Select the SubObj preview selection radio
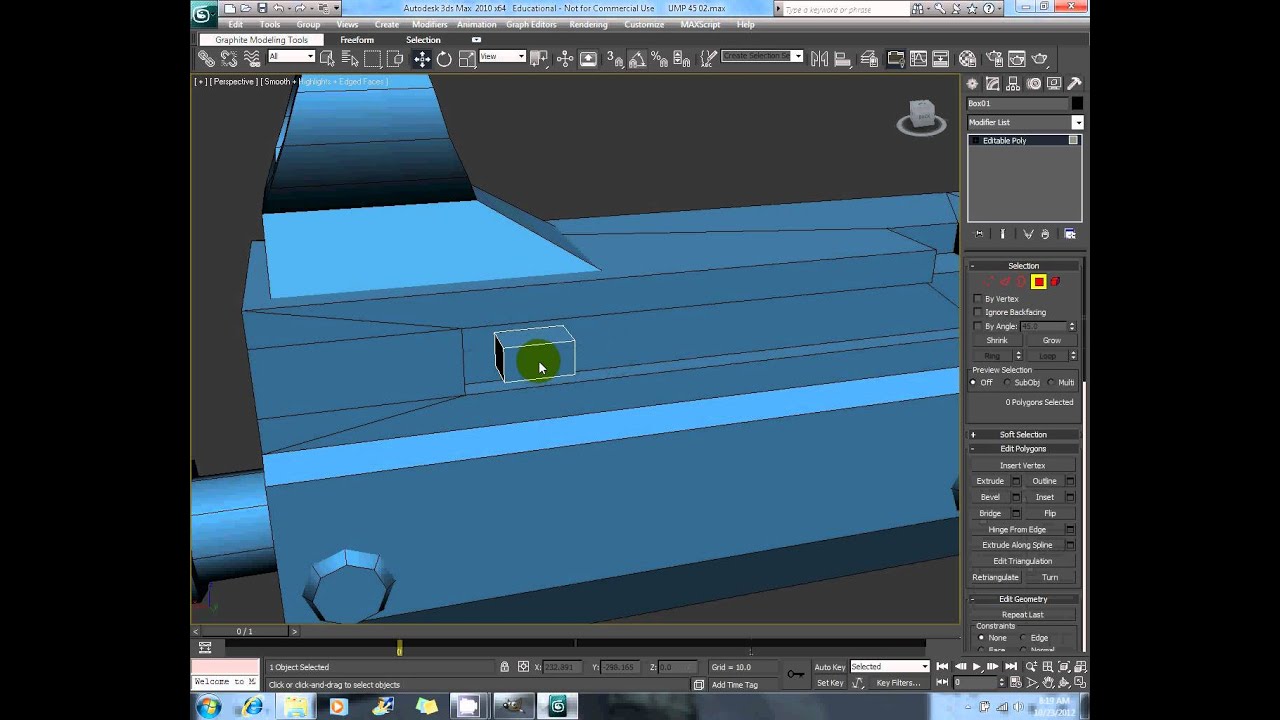This screenshot has height=720, width=1280. point(1009,383)
